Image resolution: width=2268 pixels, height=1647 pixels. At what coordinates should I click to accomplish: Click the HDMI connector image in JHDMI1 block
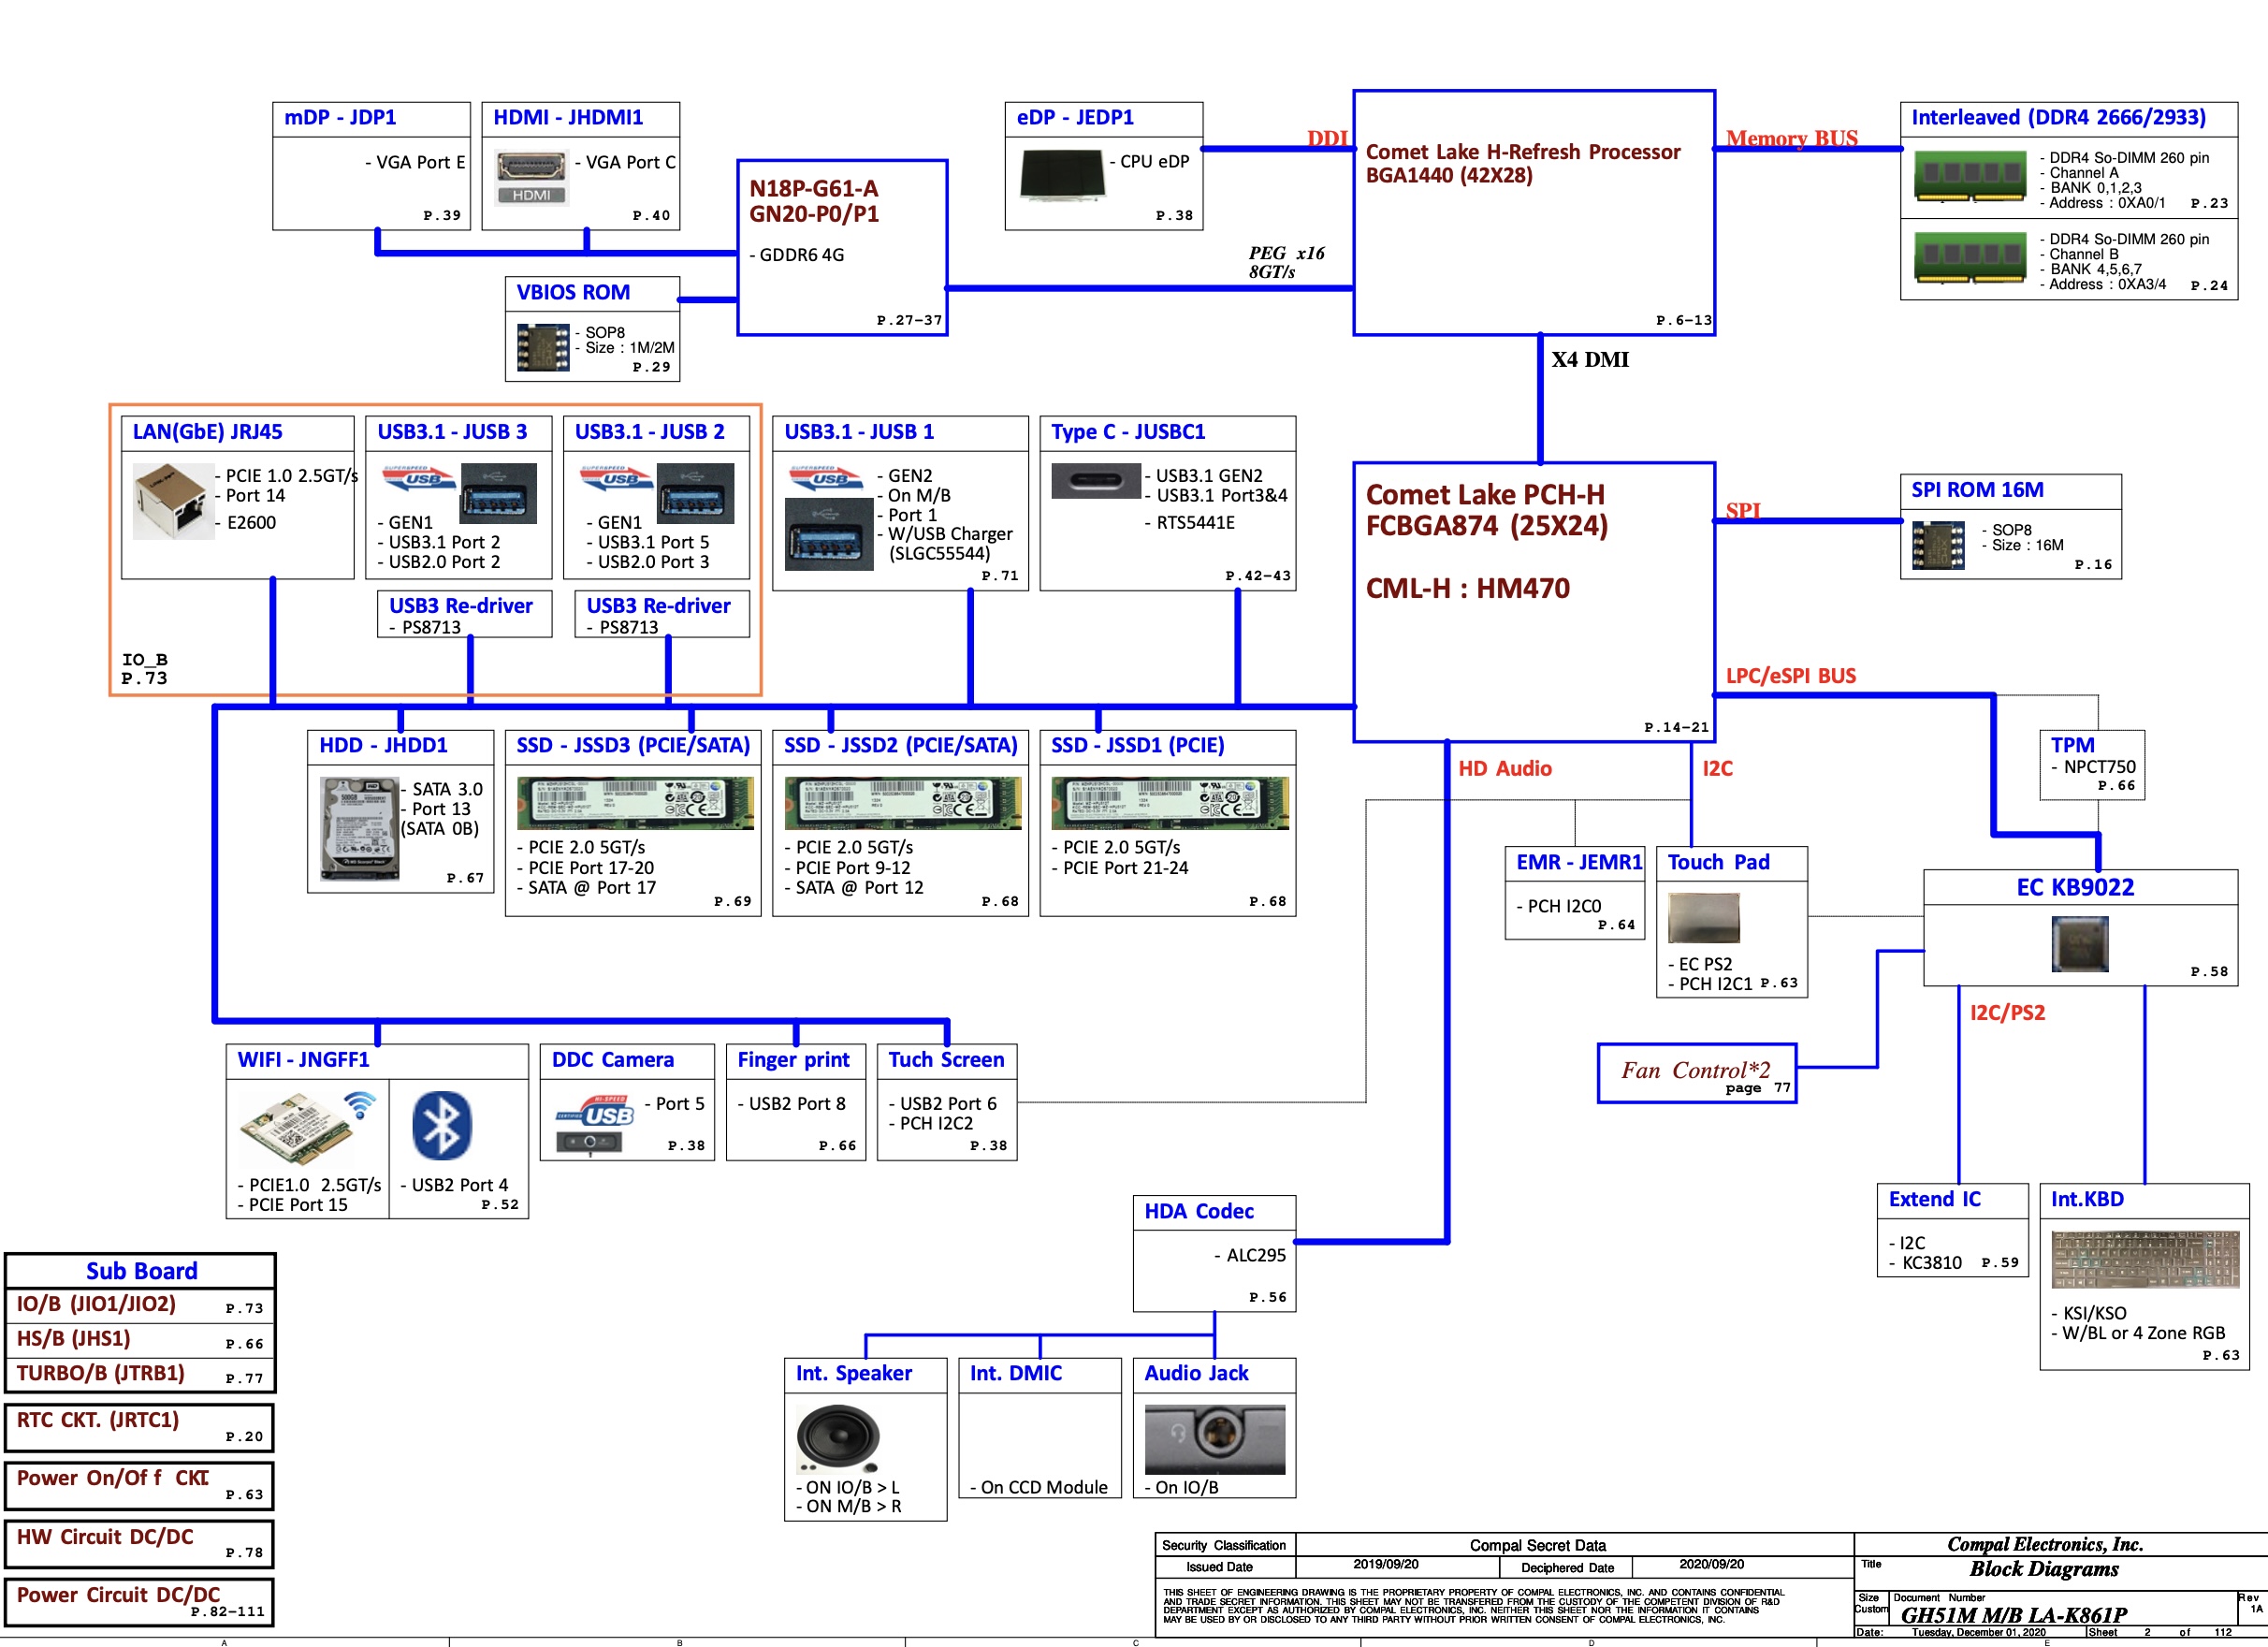(x=531, y=176)
